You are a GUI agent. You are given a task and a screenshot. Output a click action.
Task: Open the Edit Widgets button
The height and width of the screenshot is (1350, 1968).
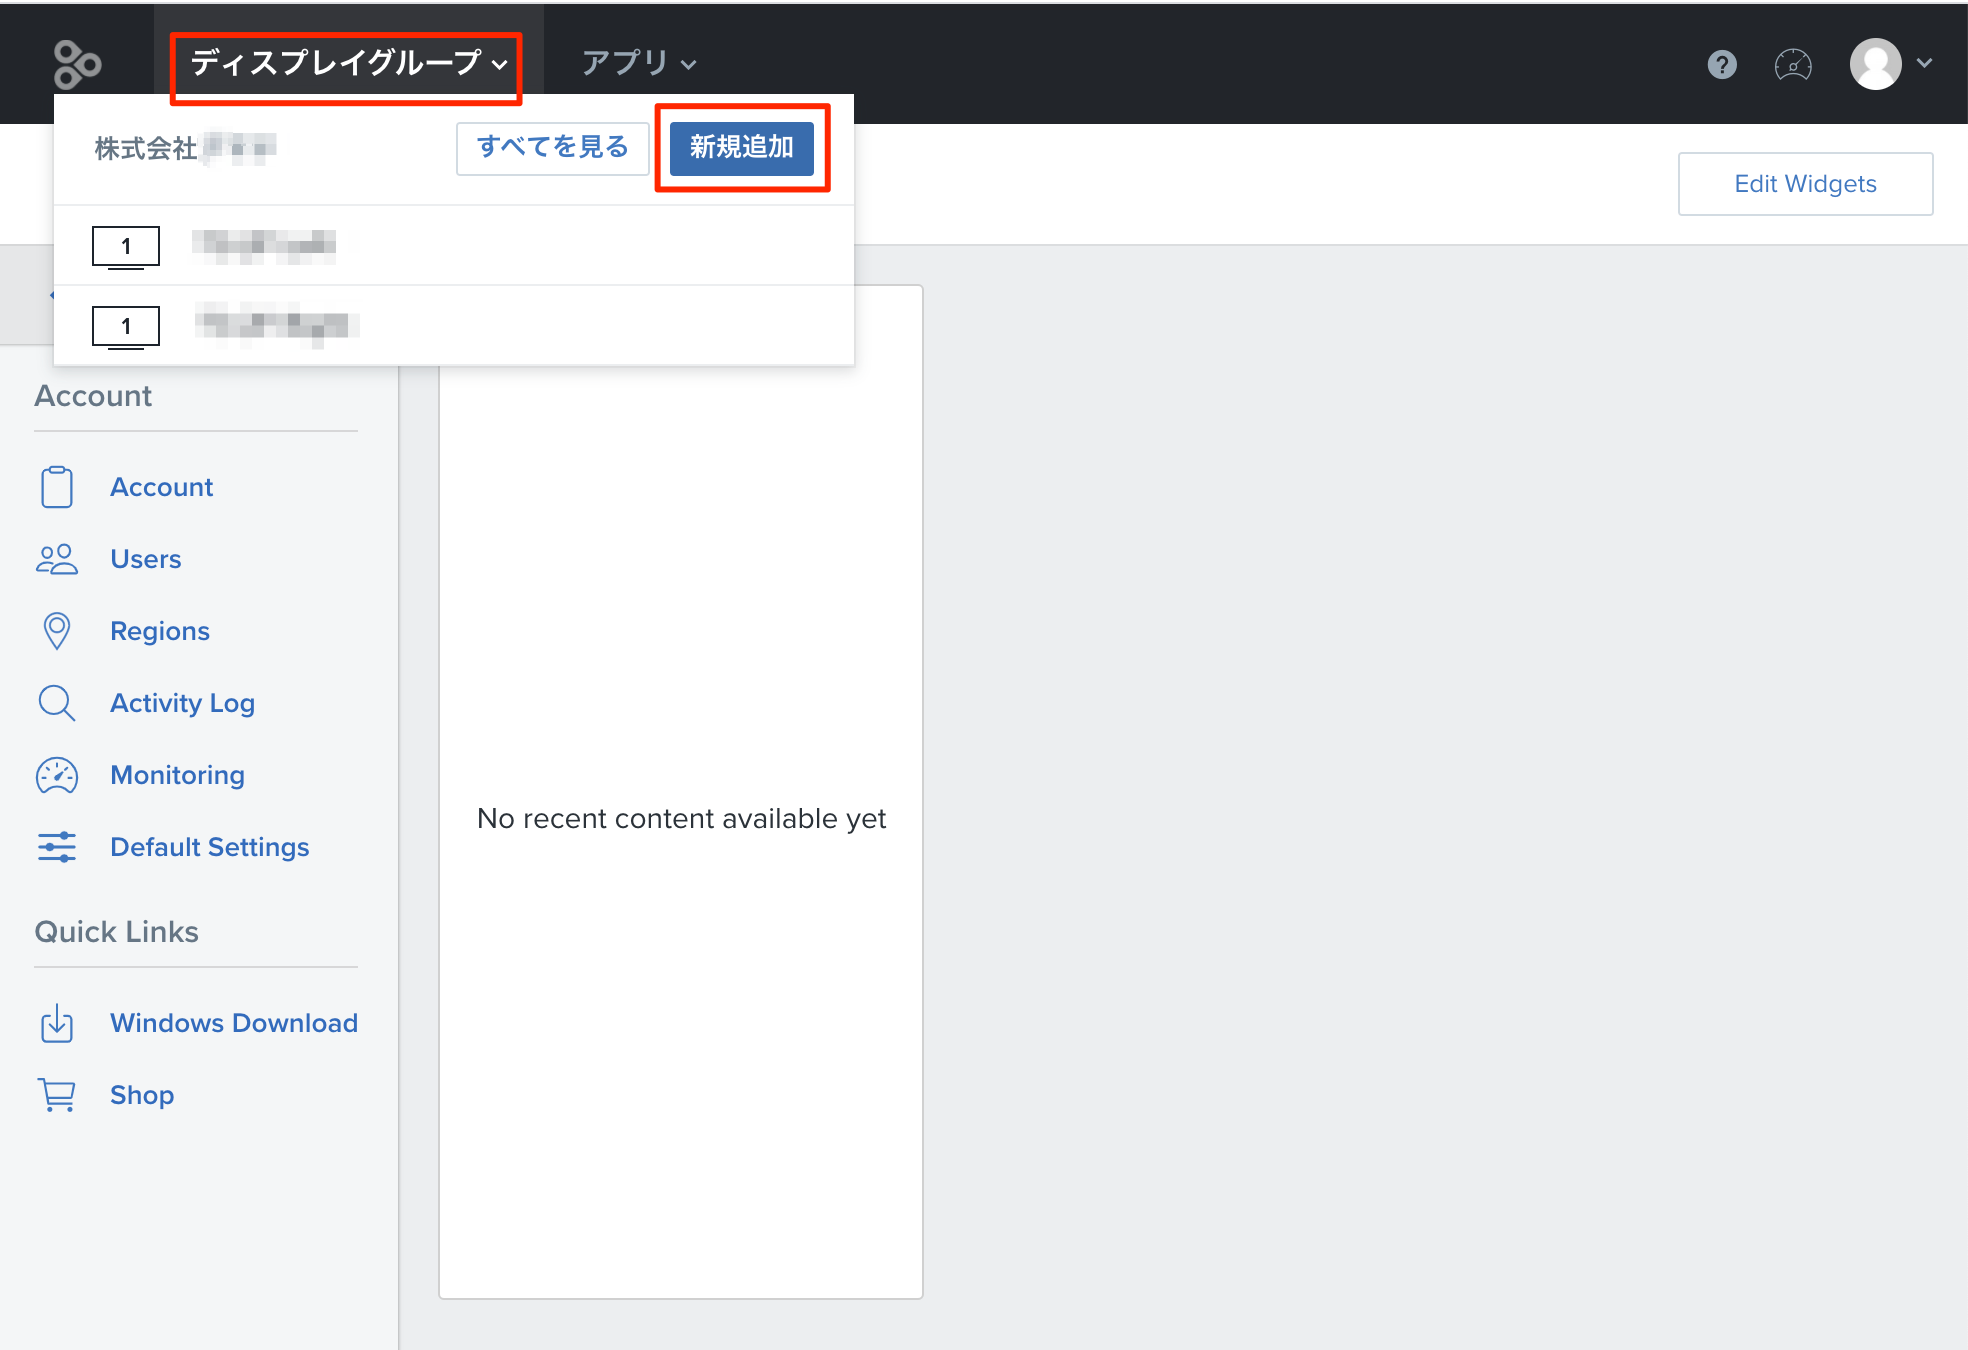pos(1805,184)
